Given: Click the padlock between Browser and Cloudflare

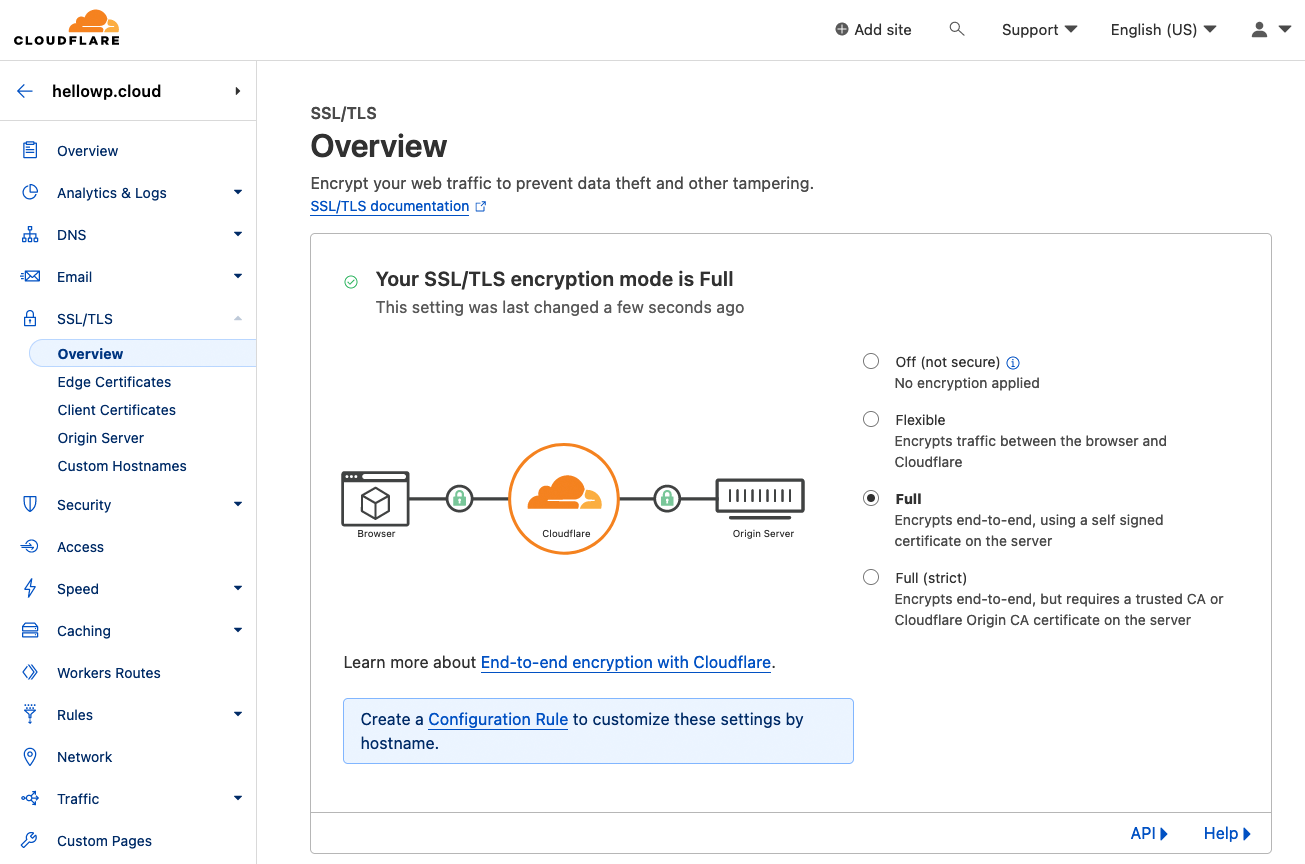Looking at the screenshot, I should [x=459, y=497].
